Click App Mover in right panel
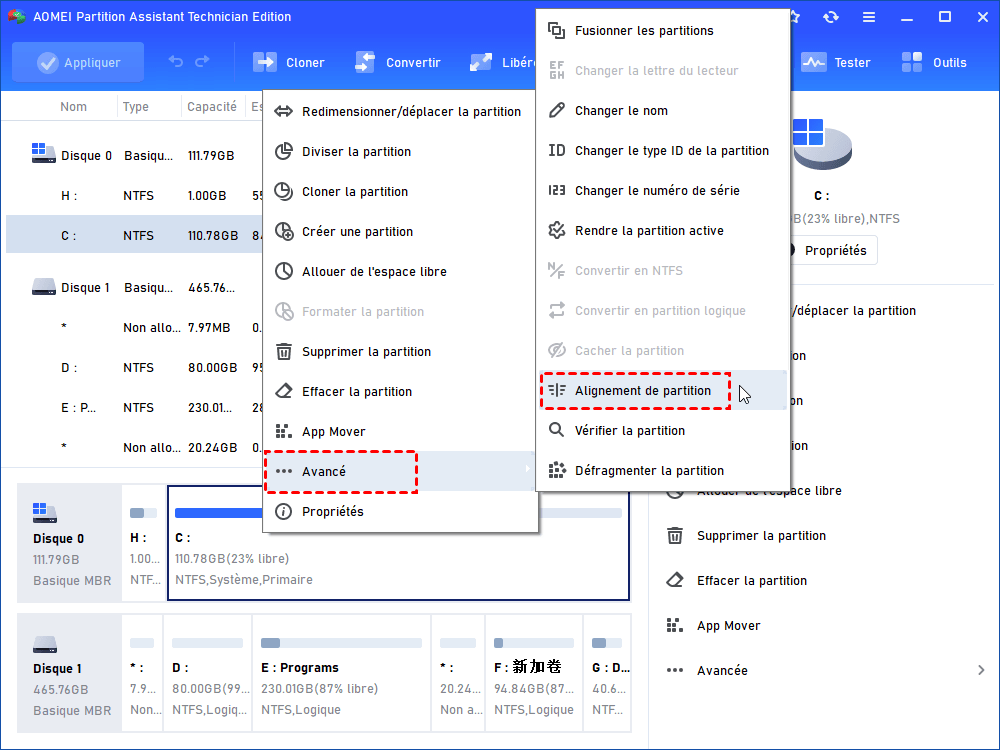1000x750 pixels. 728,626
